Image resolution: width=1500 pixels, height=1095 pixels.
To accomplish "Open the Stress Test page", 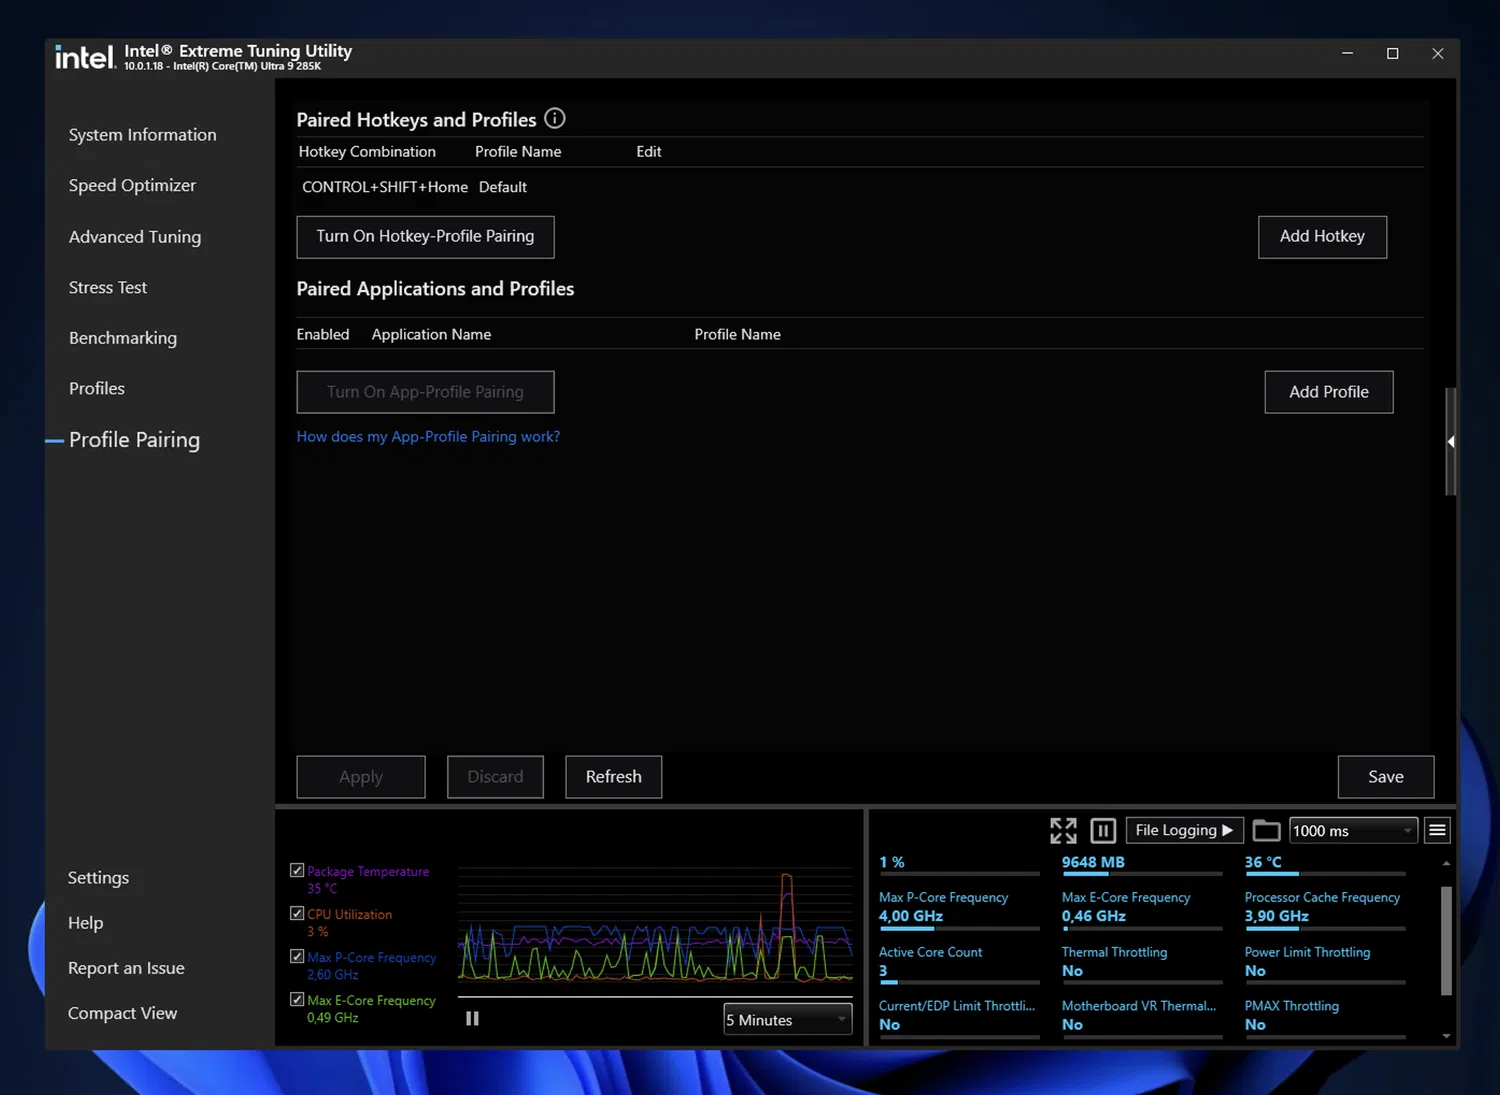I will tap(108, 288).
